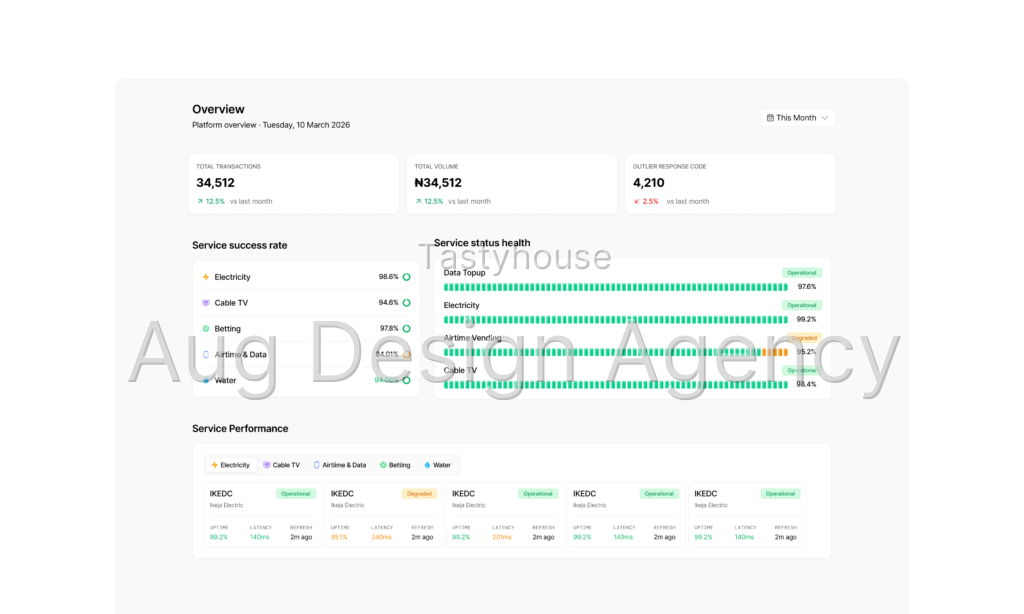
Task: Click the calendar icon beside This Month
Action: (x=770, y=118)
